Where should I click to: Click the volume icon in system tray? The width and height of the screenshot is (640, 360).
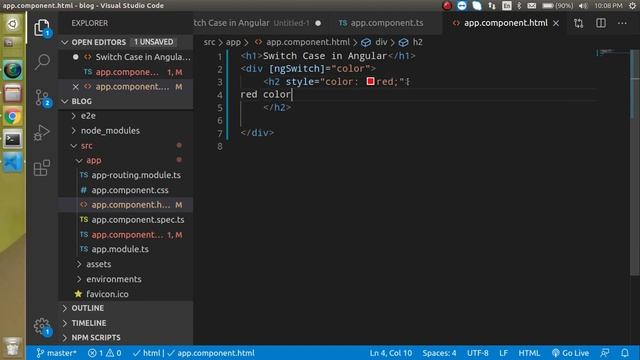coord(583,6)
